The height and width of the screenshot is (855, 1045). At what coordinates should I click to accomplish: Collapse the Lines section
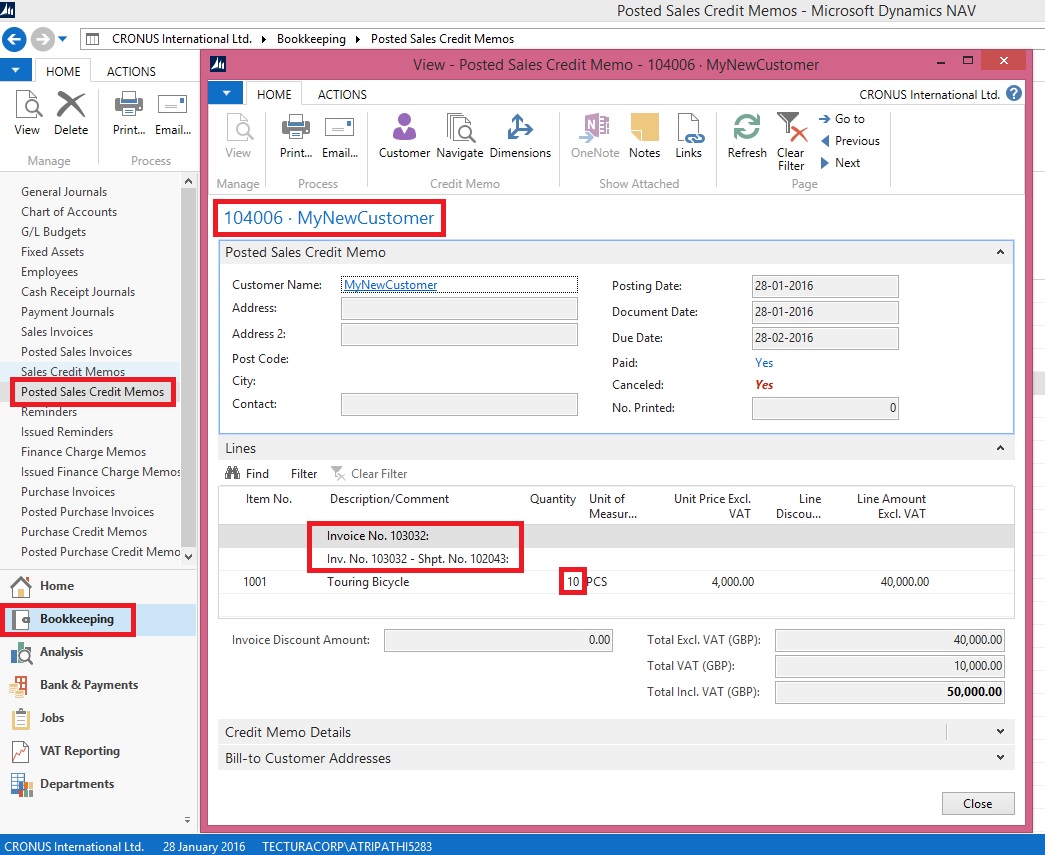(x=1000, y=449)
